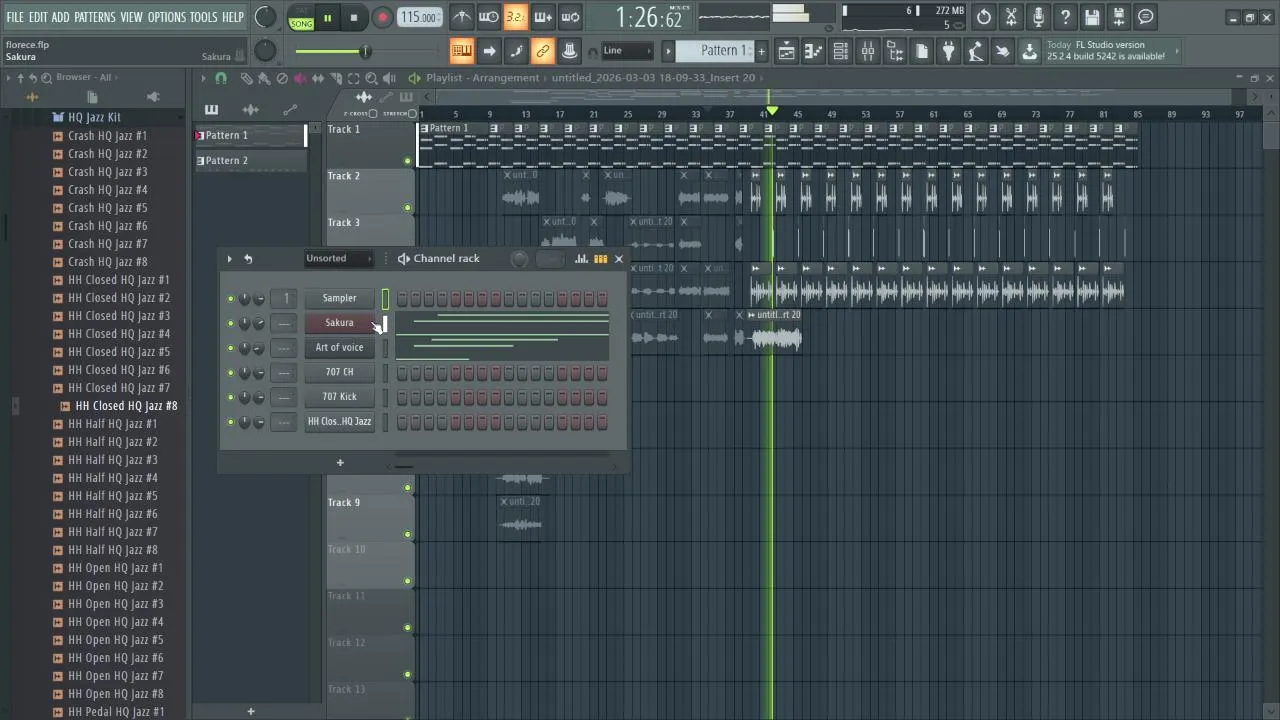The image size is (1280, 720).
Task: Select Pattern 2 in the picker
Action: click(x=250, y=160)
